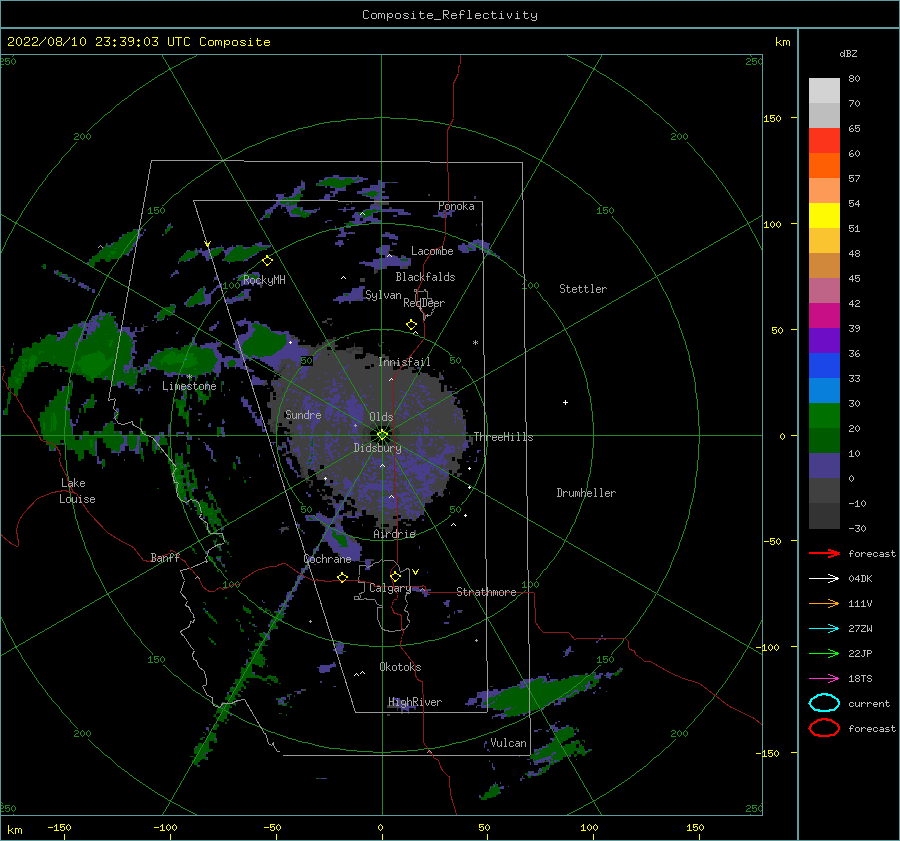Click the ThreeHills city label
Viewport: 900px width, 841px height.
[503, 437]
